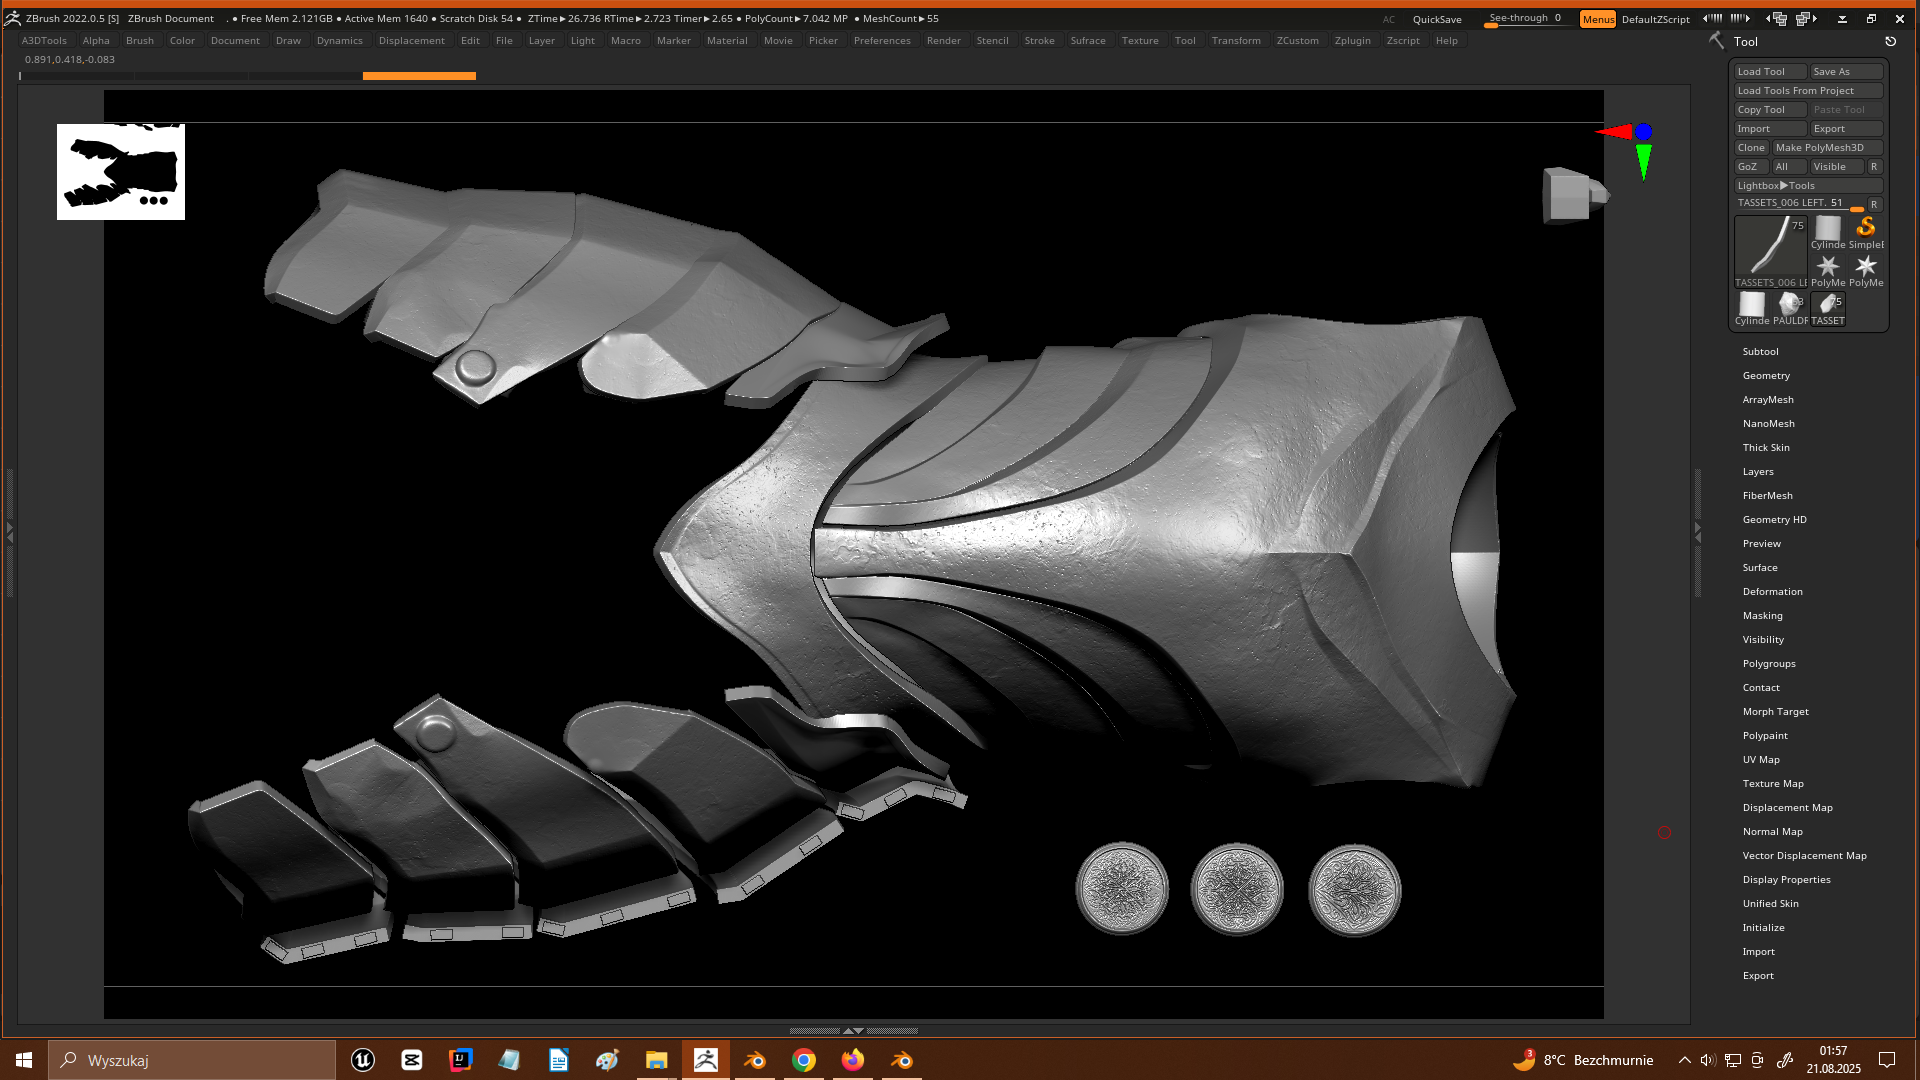This screenshot has width=1920, height=1080.
Task: Pick the second PolyMesh star tool
Action: click(1866, 270)
